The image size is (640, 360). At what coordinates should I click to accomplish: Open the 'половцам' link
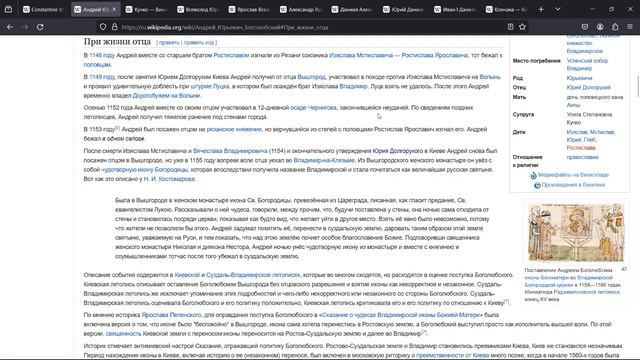click(x=97, y=64)
